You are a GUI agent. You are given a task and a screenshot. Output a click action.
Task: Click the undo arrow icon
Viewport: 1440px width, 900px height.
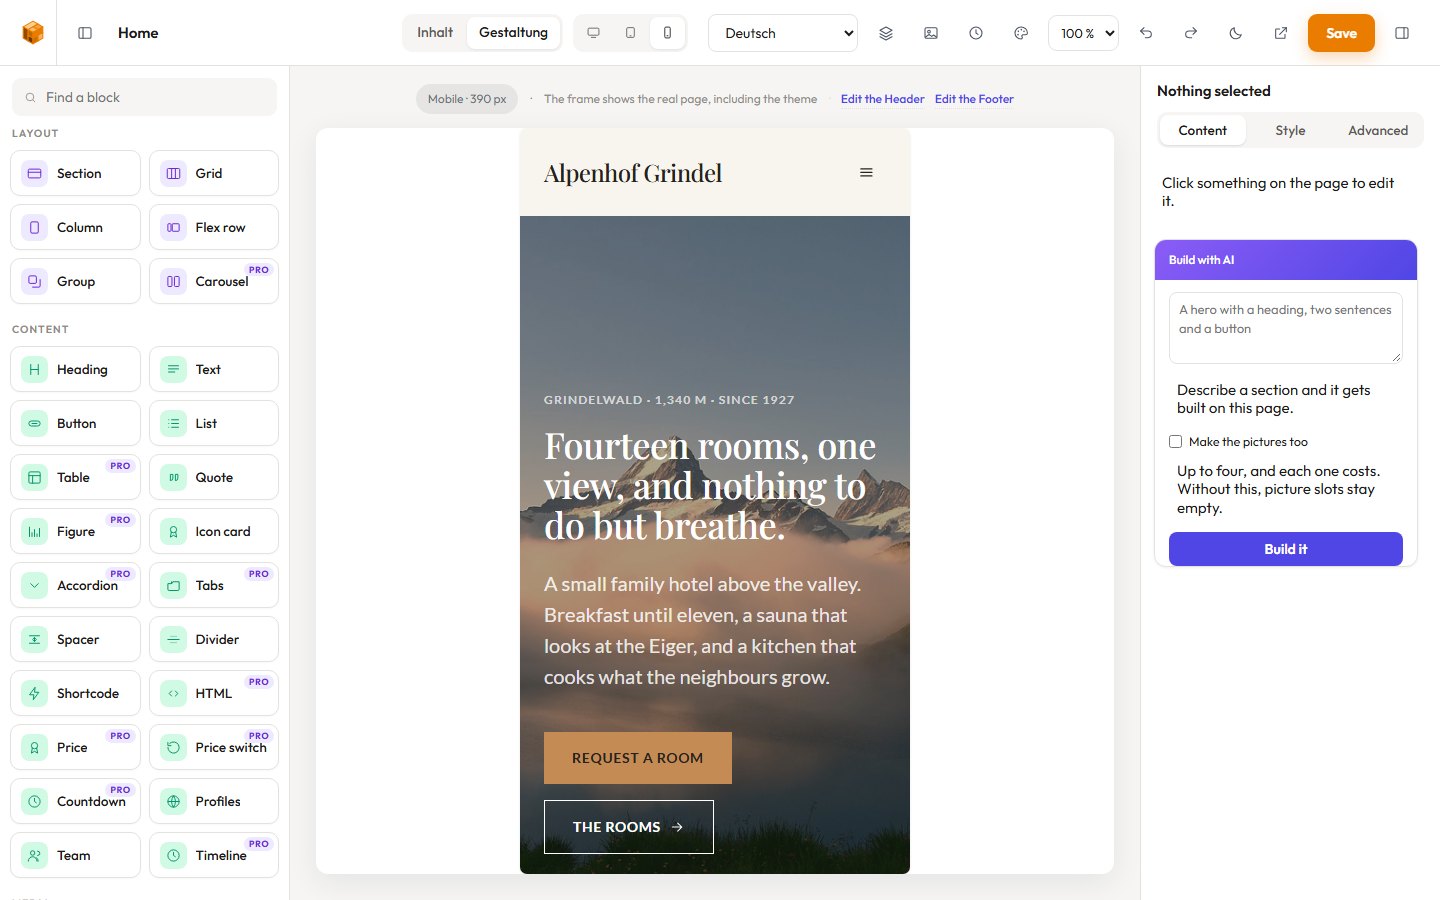pos(1146,33)
